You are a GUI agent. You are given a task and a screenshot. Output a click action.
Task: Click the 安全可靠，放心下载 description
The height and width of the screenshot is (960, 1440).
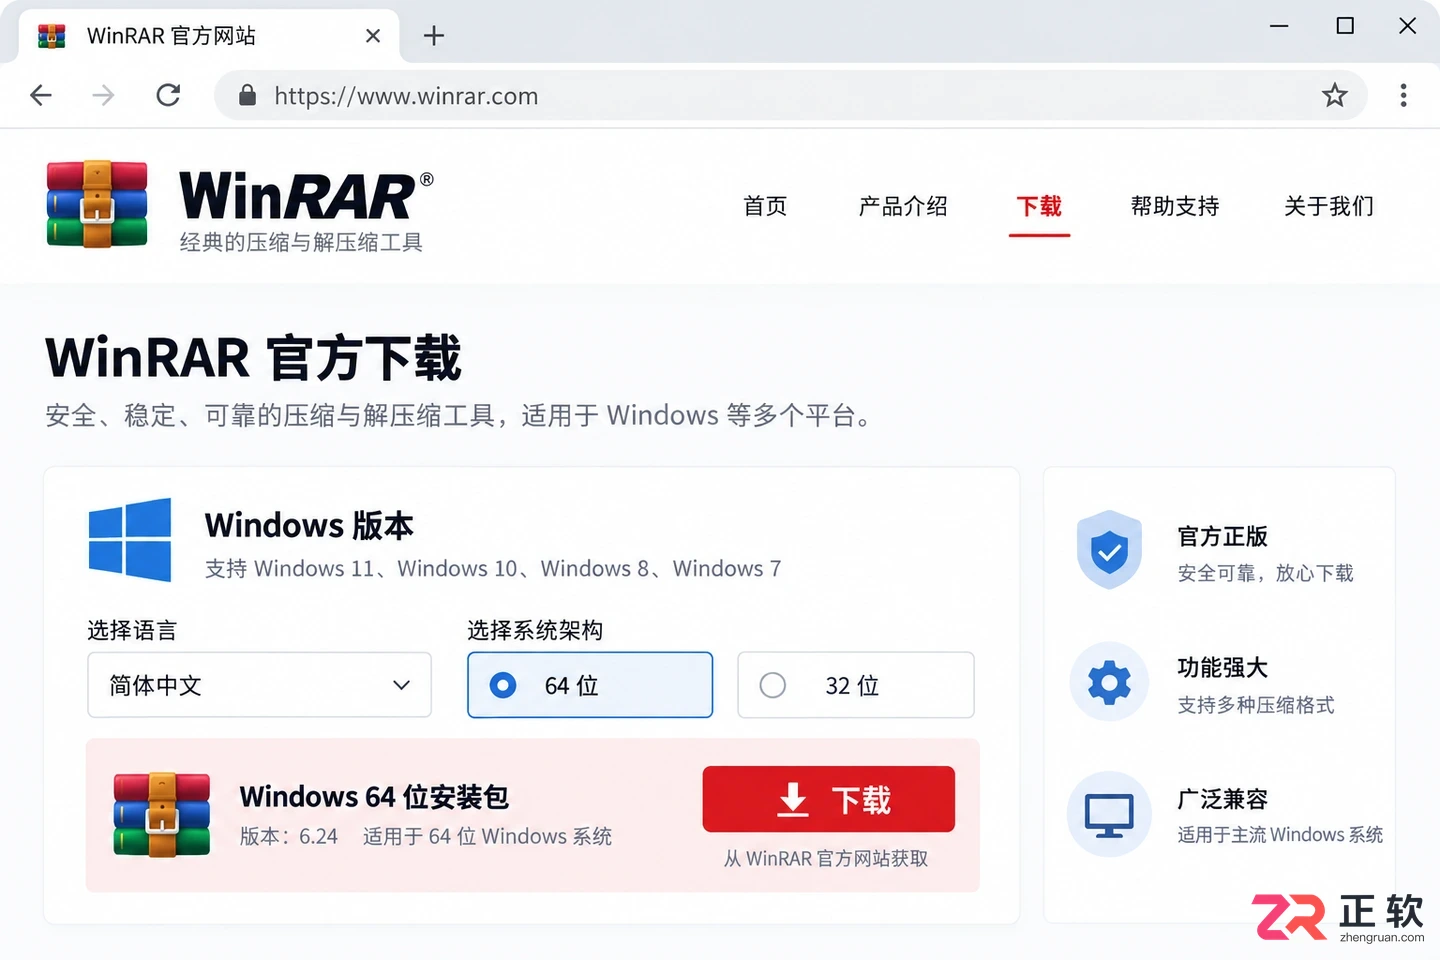tap(1265, 573)
